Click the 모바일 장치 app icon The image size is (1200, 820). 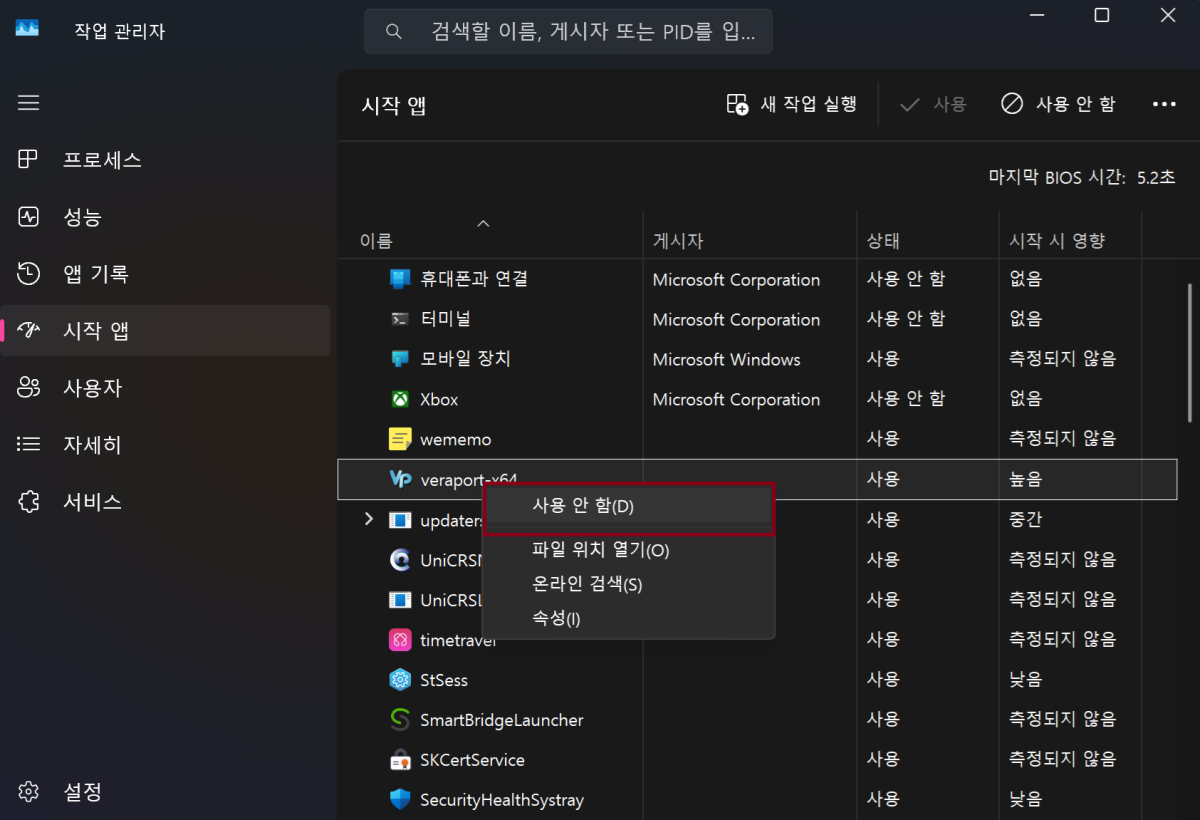pos(400,359)
